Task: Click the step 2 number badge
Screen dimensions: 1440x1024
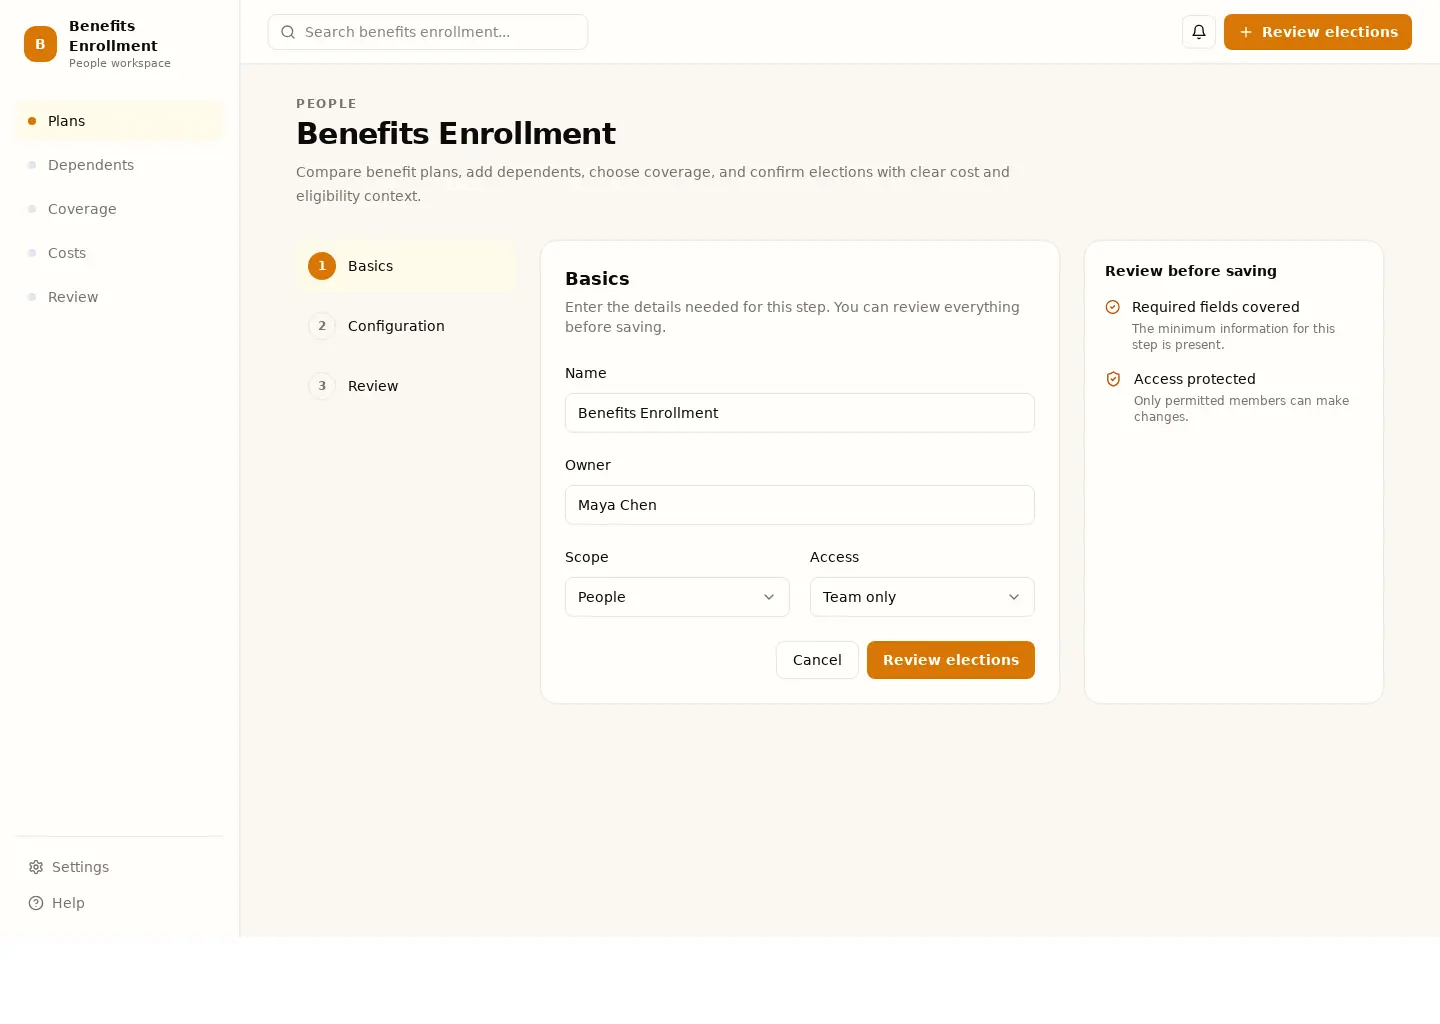Action: pos(322,326)
